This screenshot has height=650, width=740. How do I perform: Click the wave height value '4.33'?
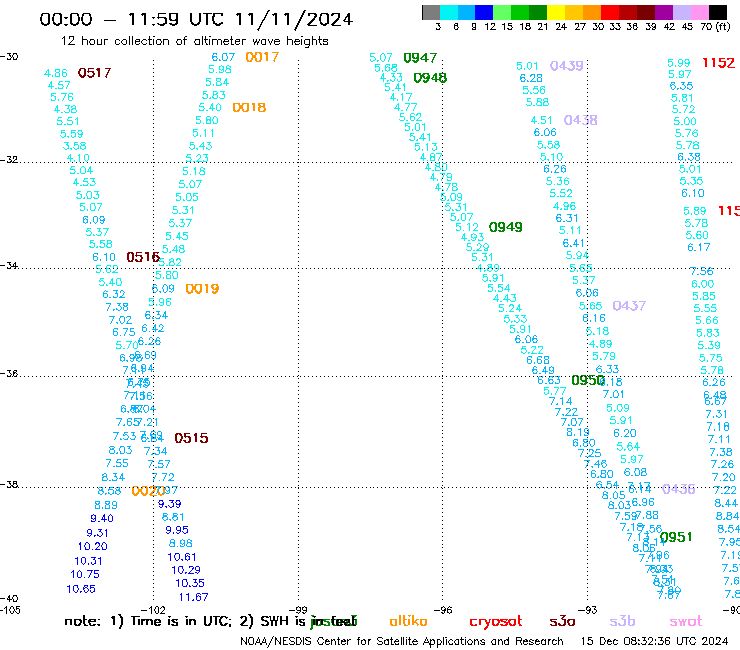(391, 77)
